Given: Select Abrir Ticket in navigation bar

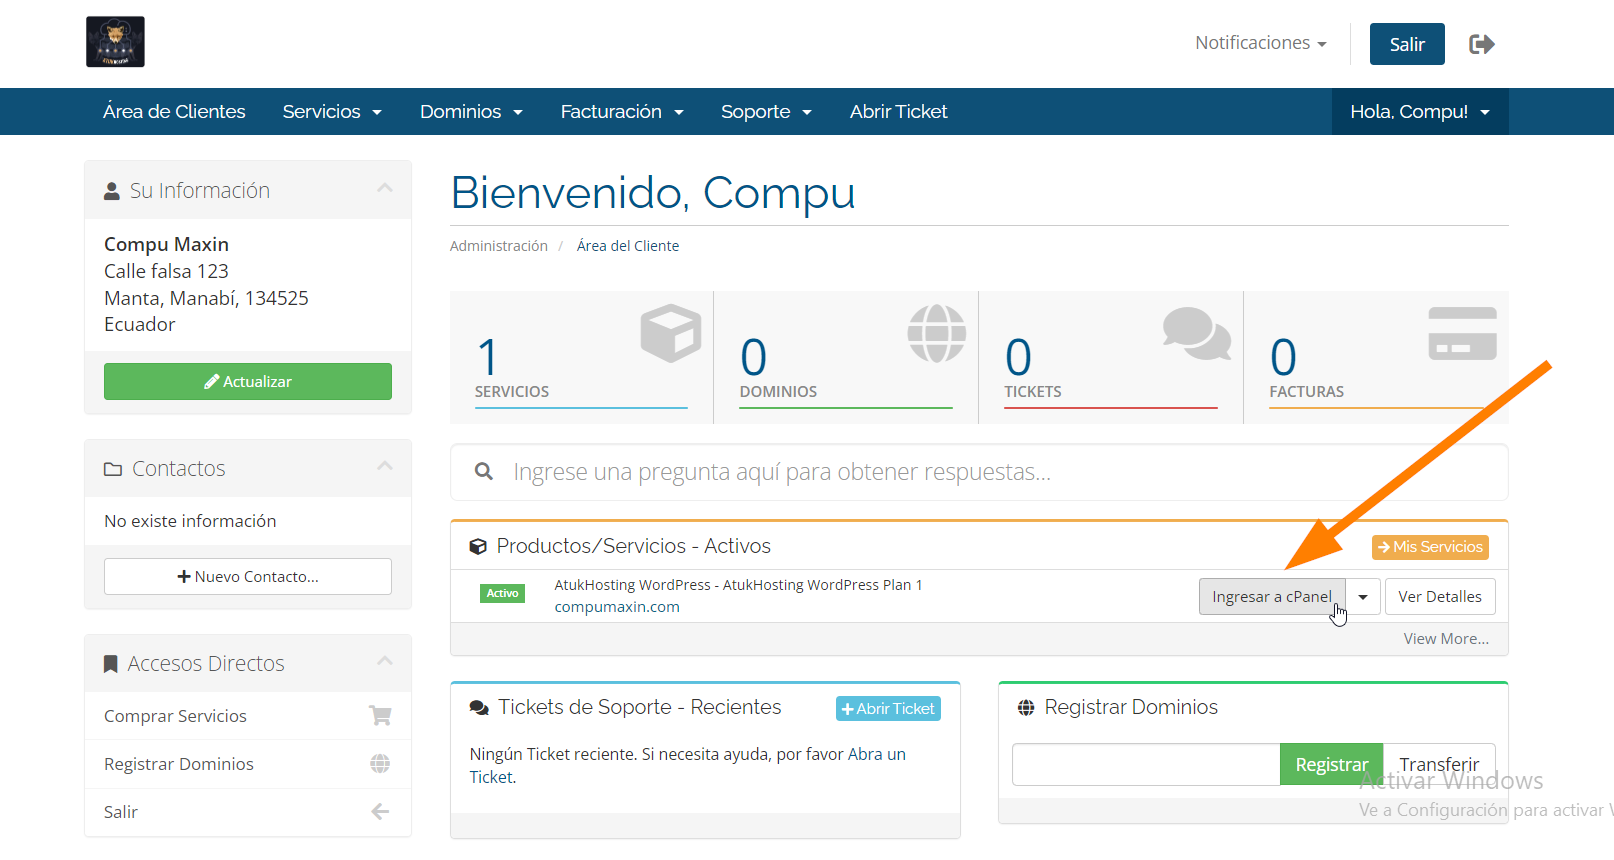Looking at the screenshot, I should click(898, 112).
